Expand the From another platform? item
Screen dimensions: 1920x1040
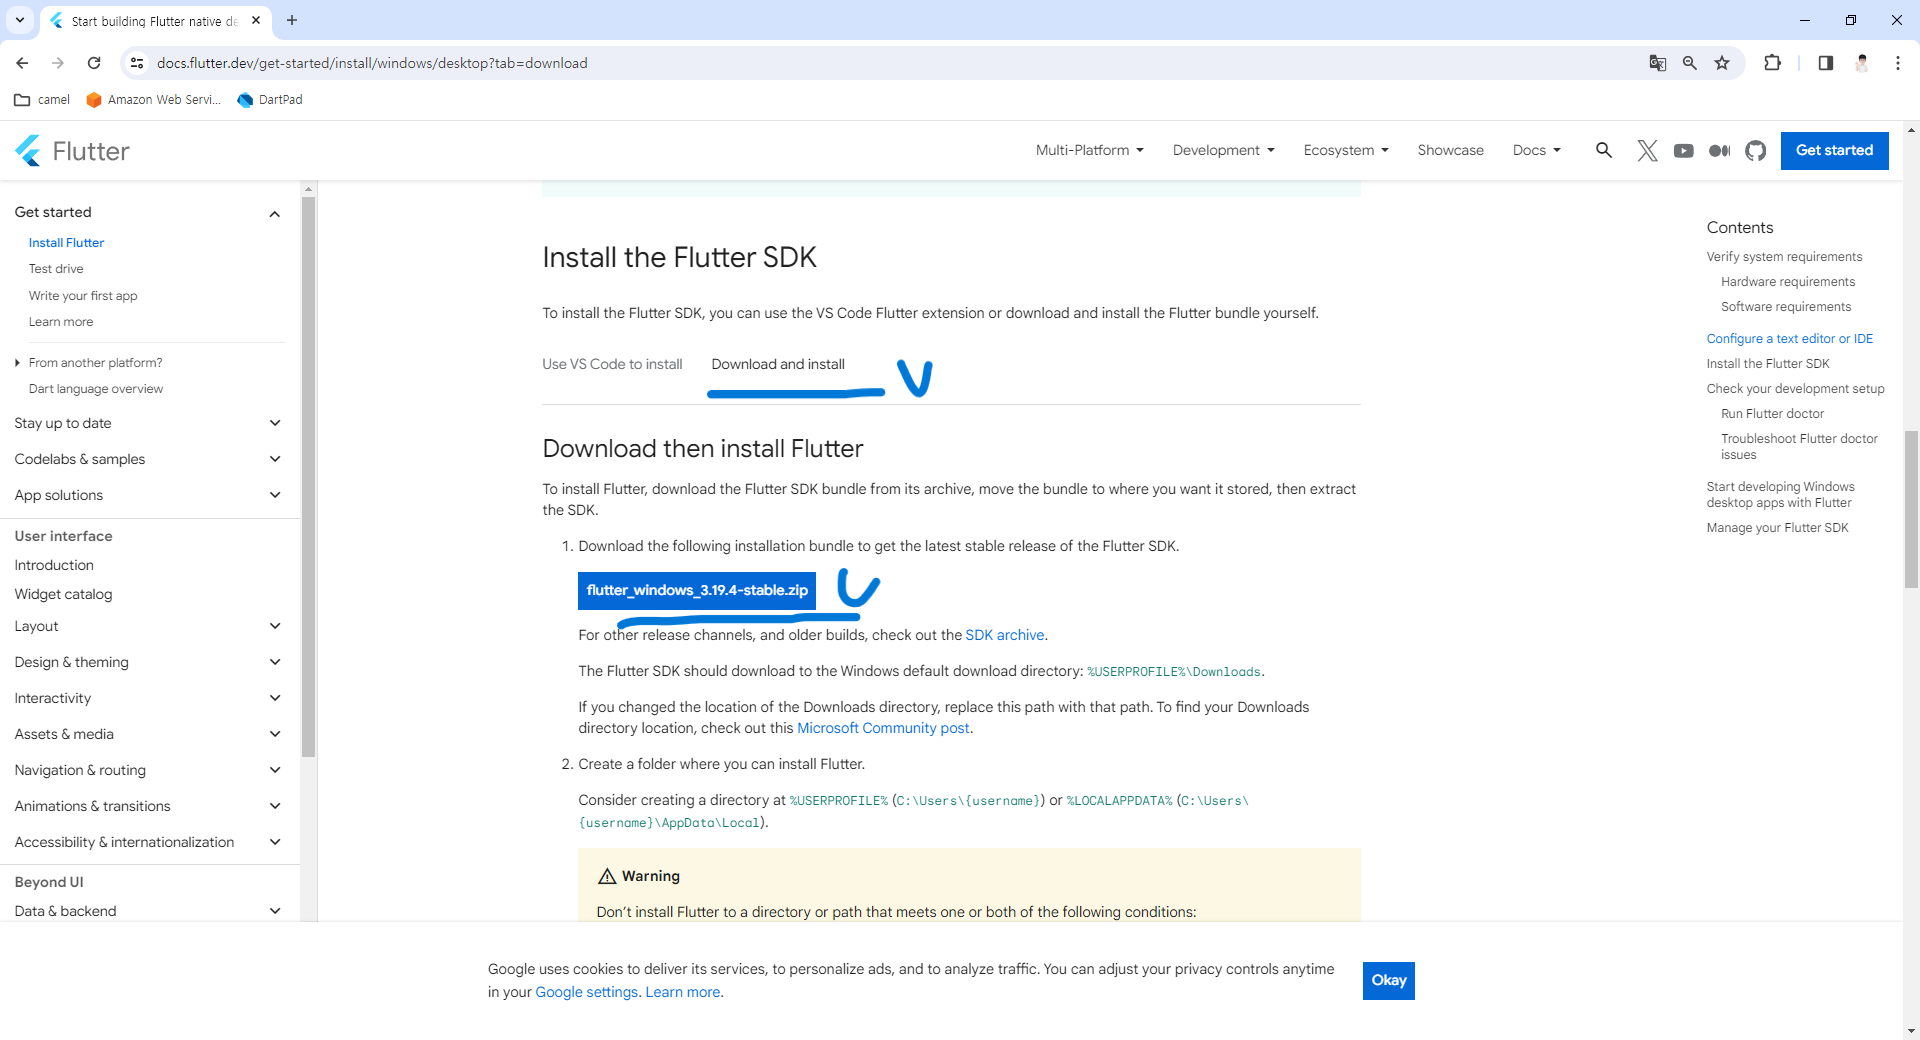click(95, 363)
